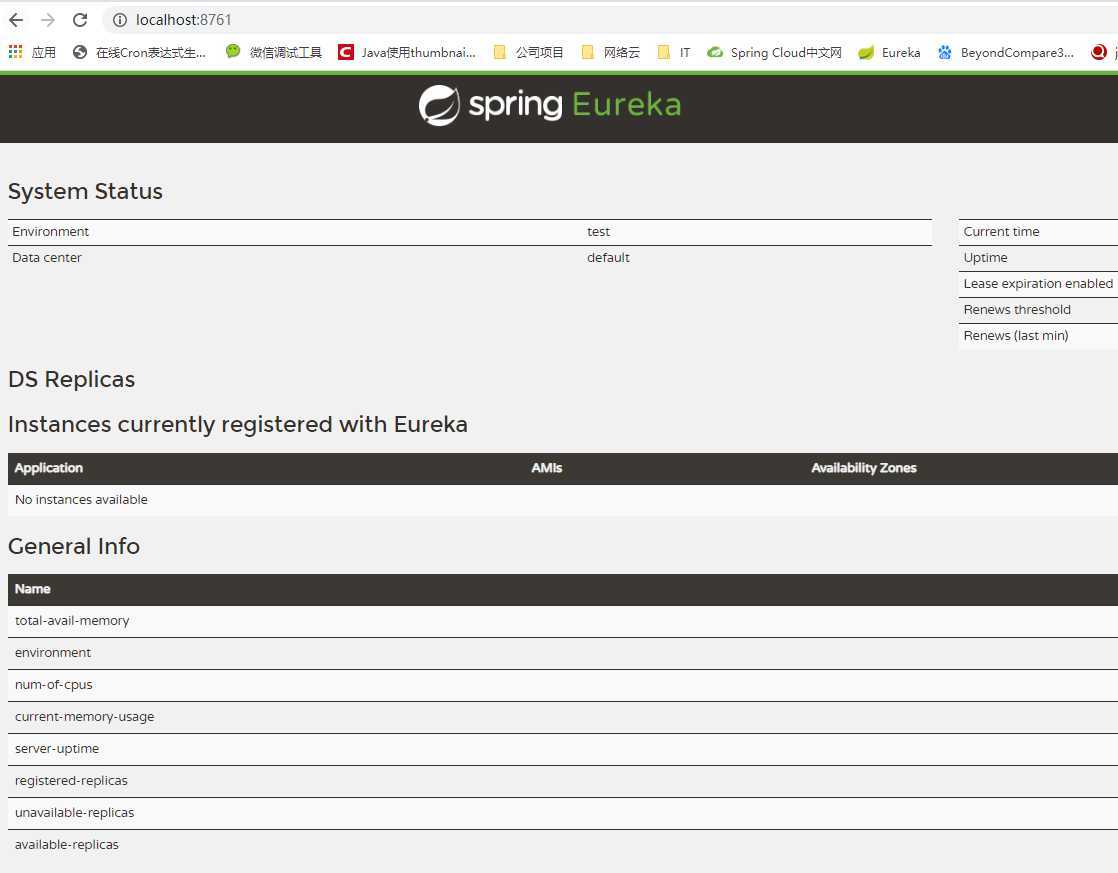Open the 应用 apps shortcut
Image resolution: width=1118 pixels, height=873 pixels.
[x=32, y=52]
